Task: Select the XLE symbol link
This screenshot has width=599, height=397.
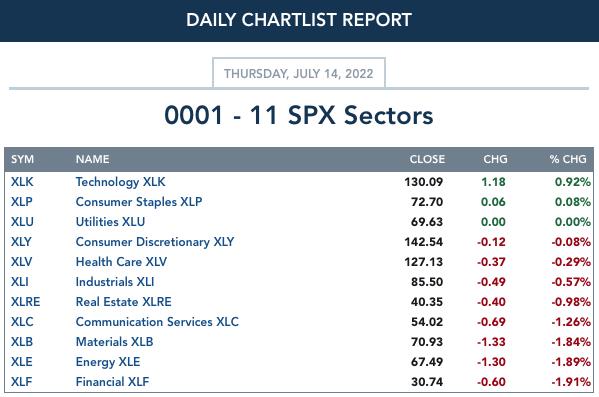Action: (x=21, y=362)
